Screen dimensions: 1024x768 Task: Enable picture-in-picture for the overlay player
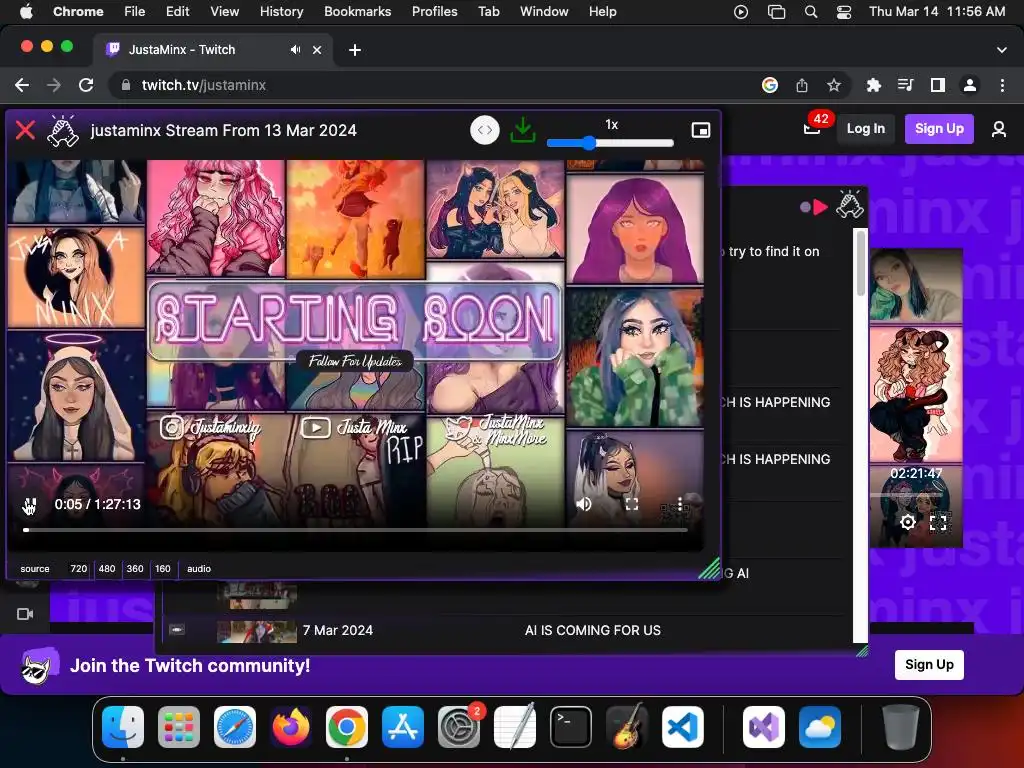click(x=701, y=130)
